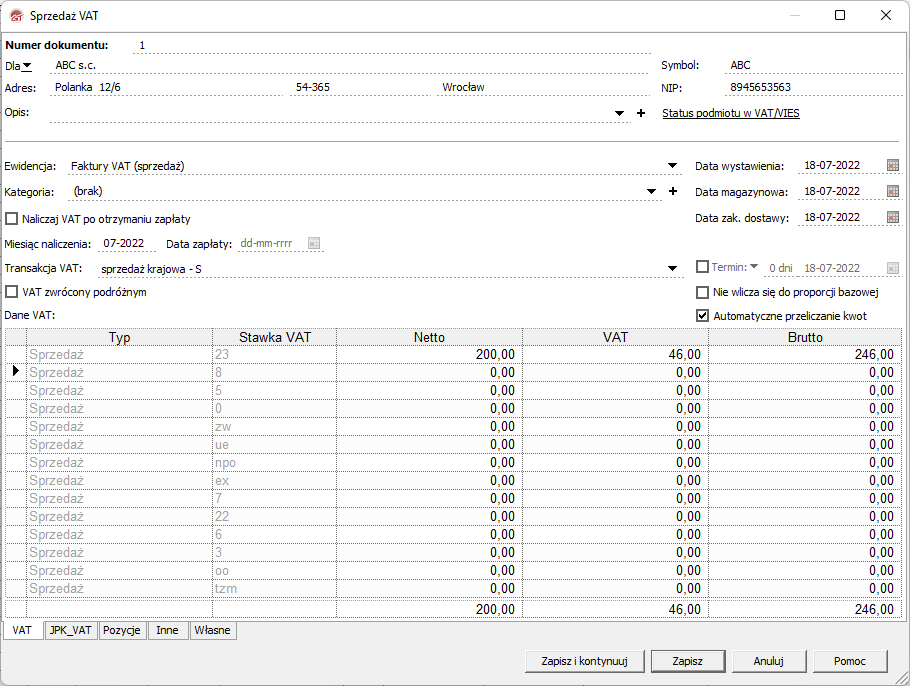Select the Sprzedaż row with rate ue

(x=453, y=444)
